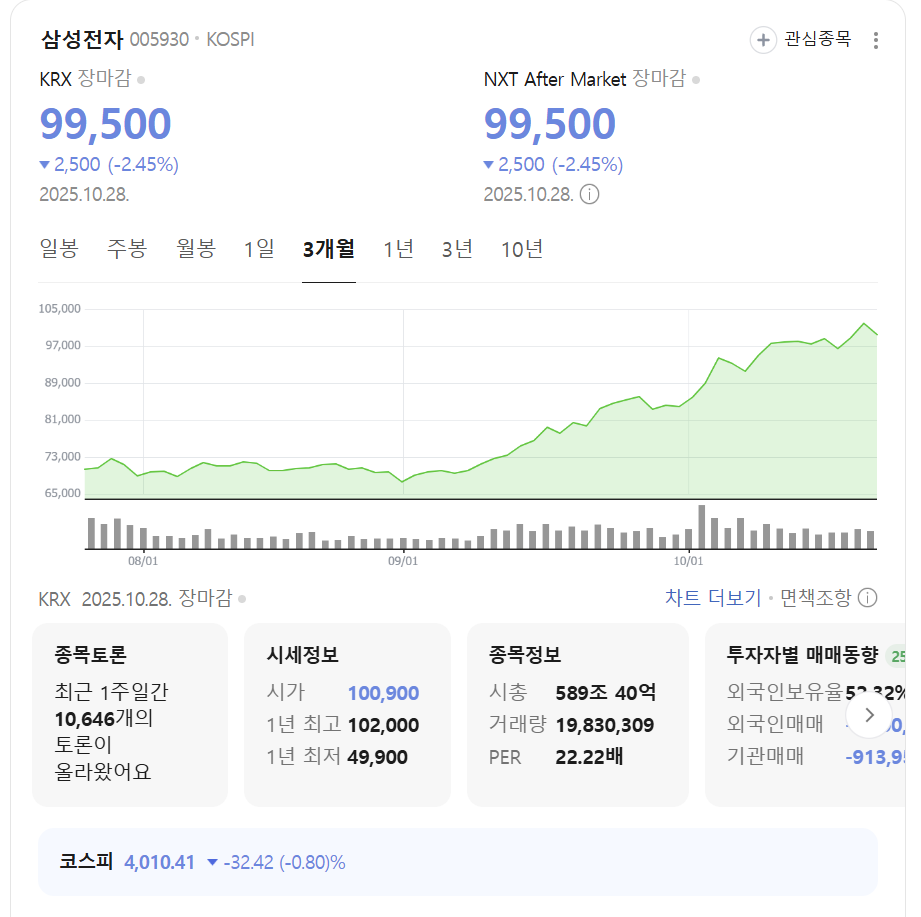Open the 면책조항 disclaimer link
The width and height of the screenshot is (921, 917).
[x=815, y=598]
